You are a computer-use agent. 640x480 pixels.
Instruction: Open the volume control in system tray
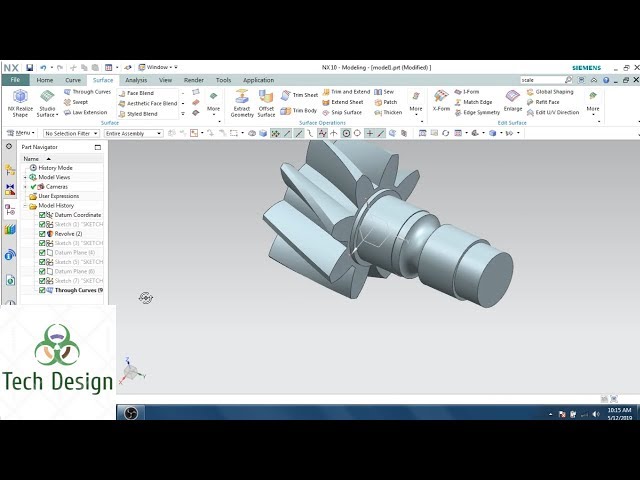tap(596, 414)
